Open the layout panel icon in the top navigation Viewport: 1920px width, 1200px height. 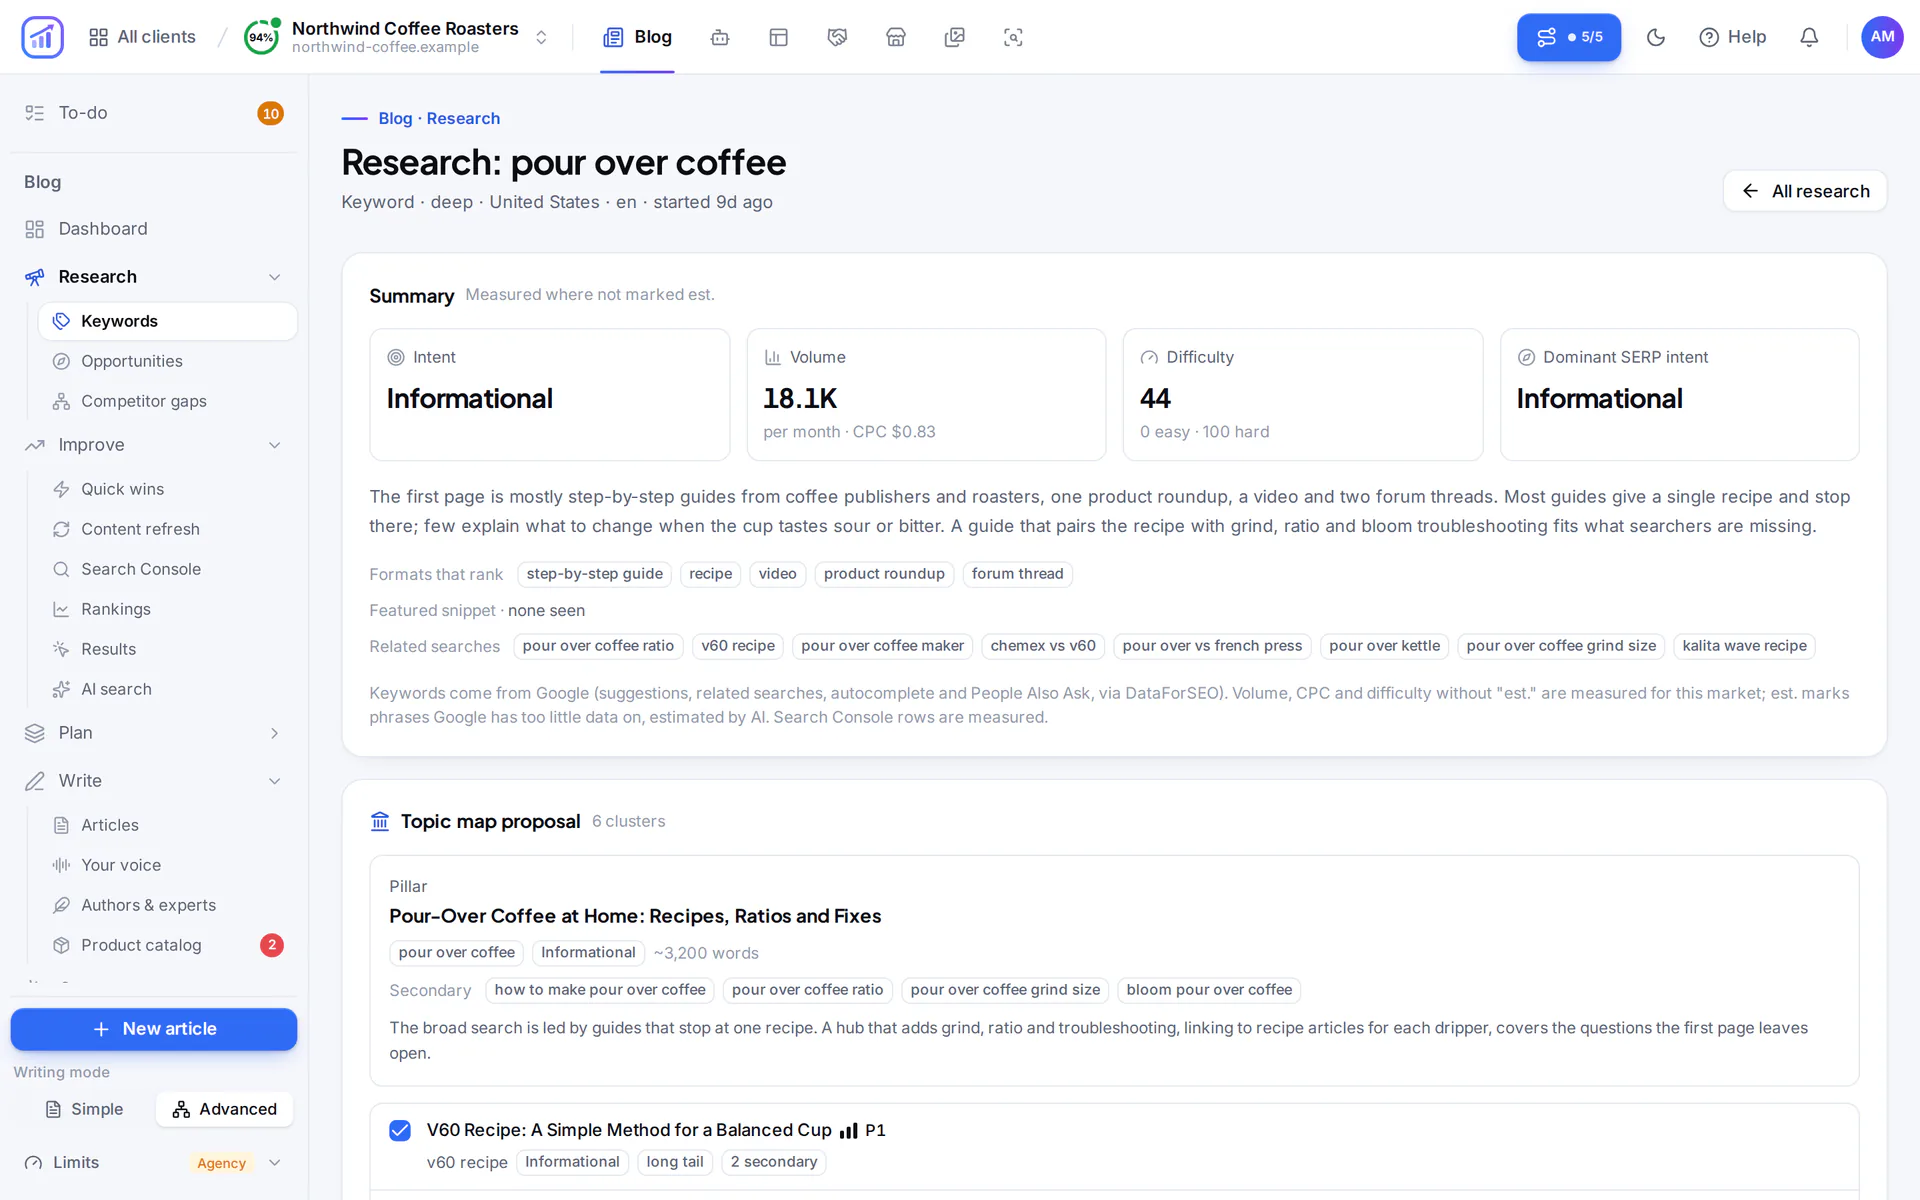pos(779,37)
